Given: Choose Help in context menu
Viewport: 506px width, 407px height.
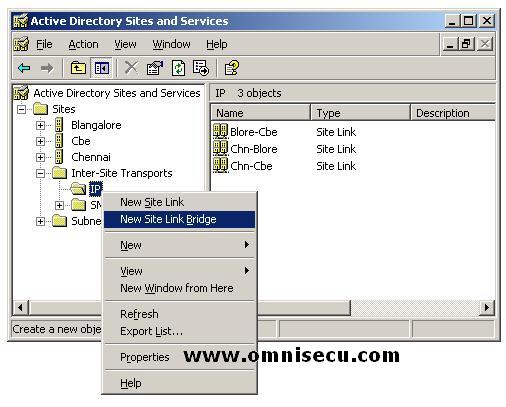Looking at the screenshot, I should (x=180, y=383).
